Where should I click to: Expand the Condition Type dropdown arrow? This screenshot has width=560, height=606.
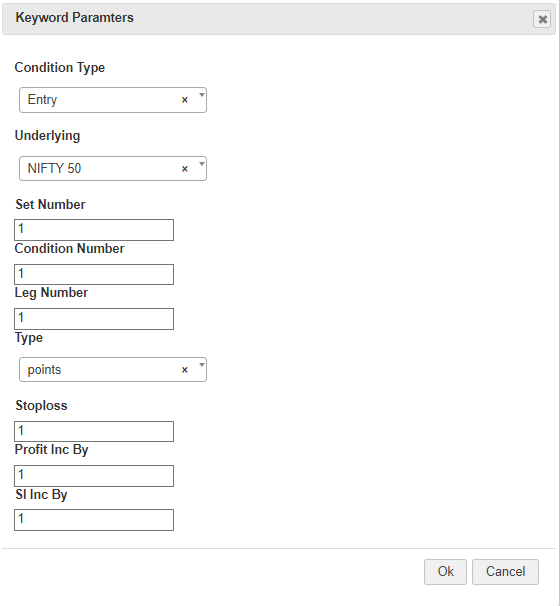201,94
